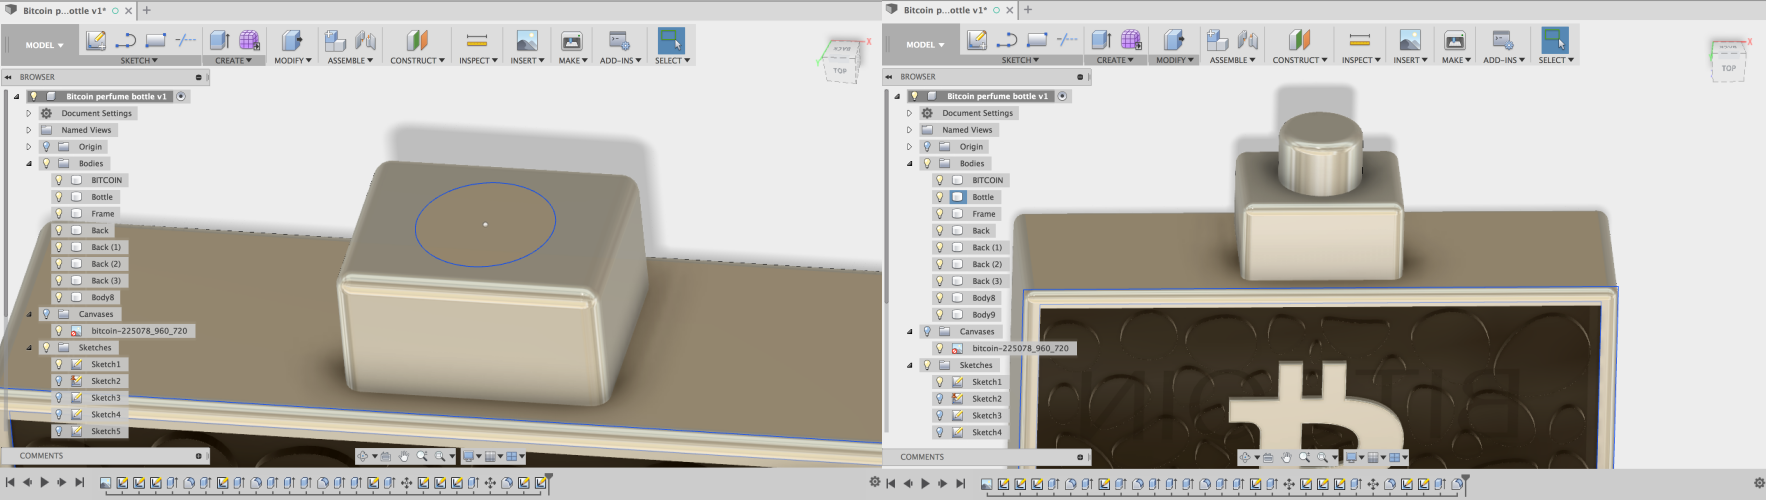Click first timeline canvas feature, left window
This screenshot has width=1766, height=500.
tap(105, 483)
